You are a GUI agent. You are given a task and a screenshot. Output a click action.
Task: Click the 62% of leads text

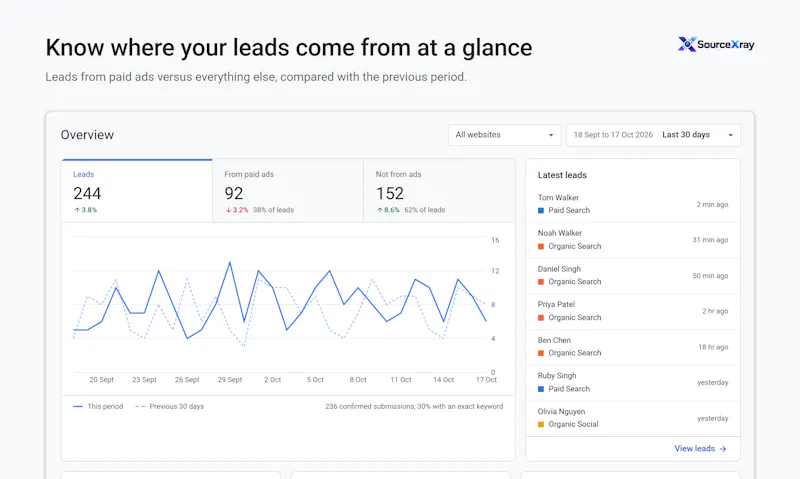click(424, 210)
